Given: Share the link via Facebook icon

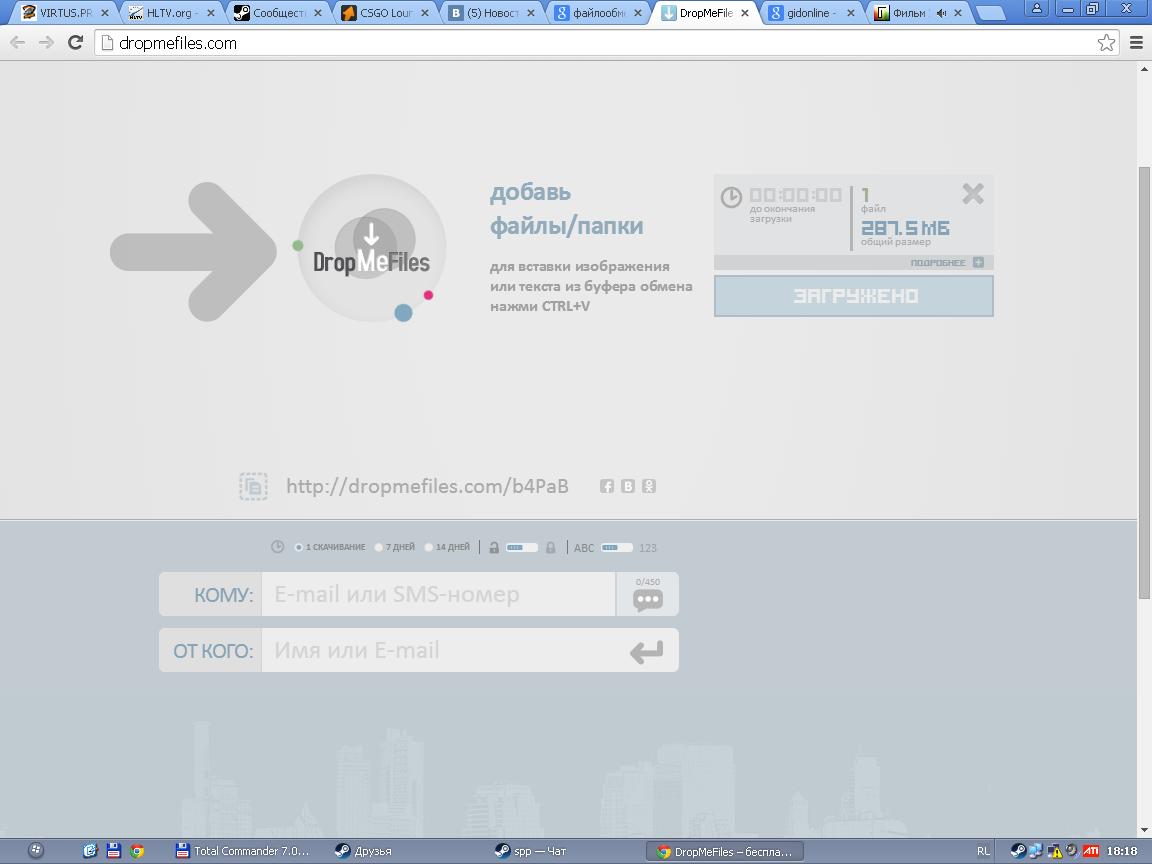Looking at the screenshot, I should click(607, 486).
